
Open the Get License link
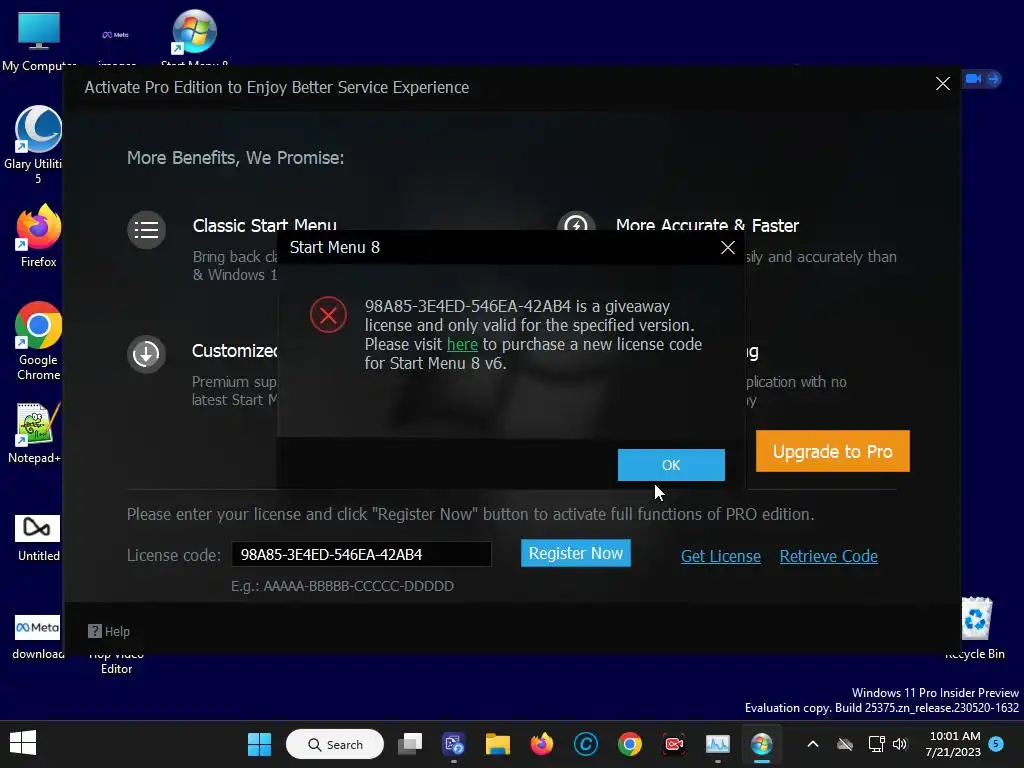tap(720, 556)
